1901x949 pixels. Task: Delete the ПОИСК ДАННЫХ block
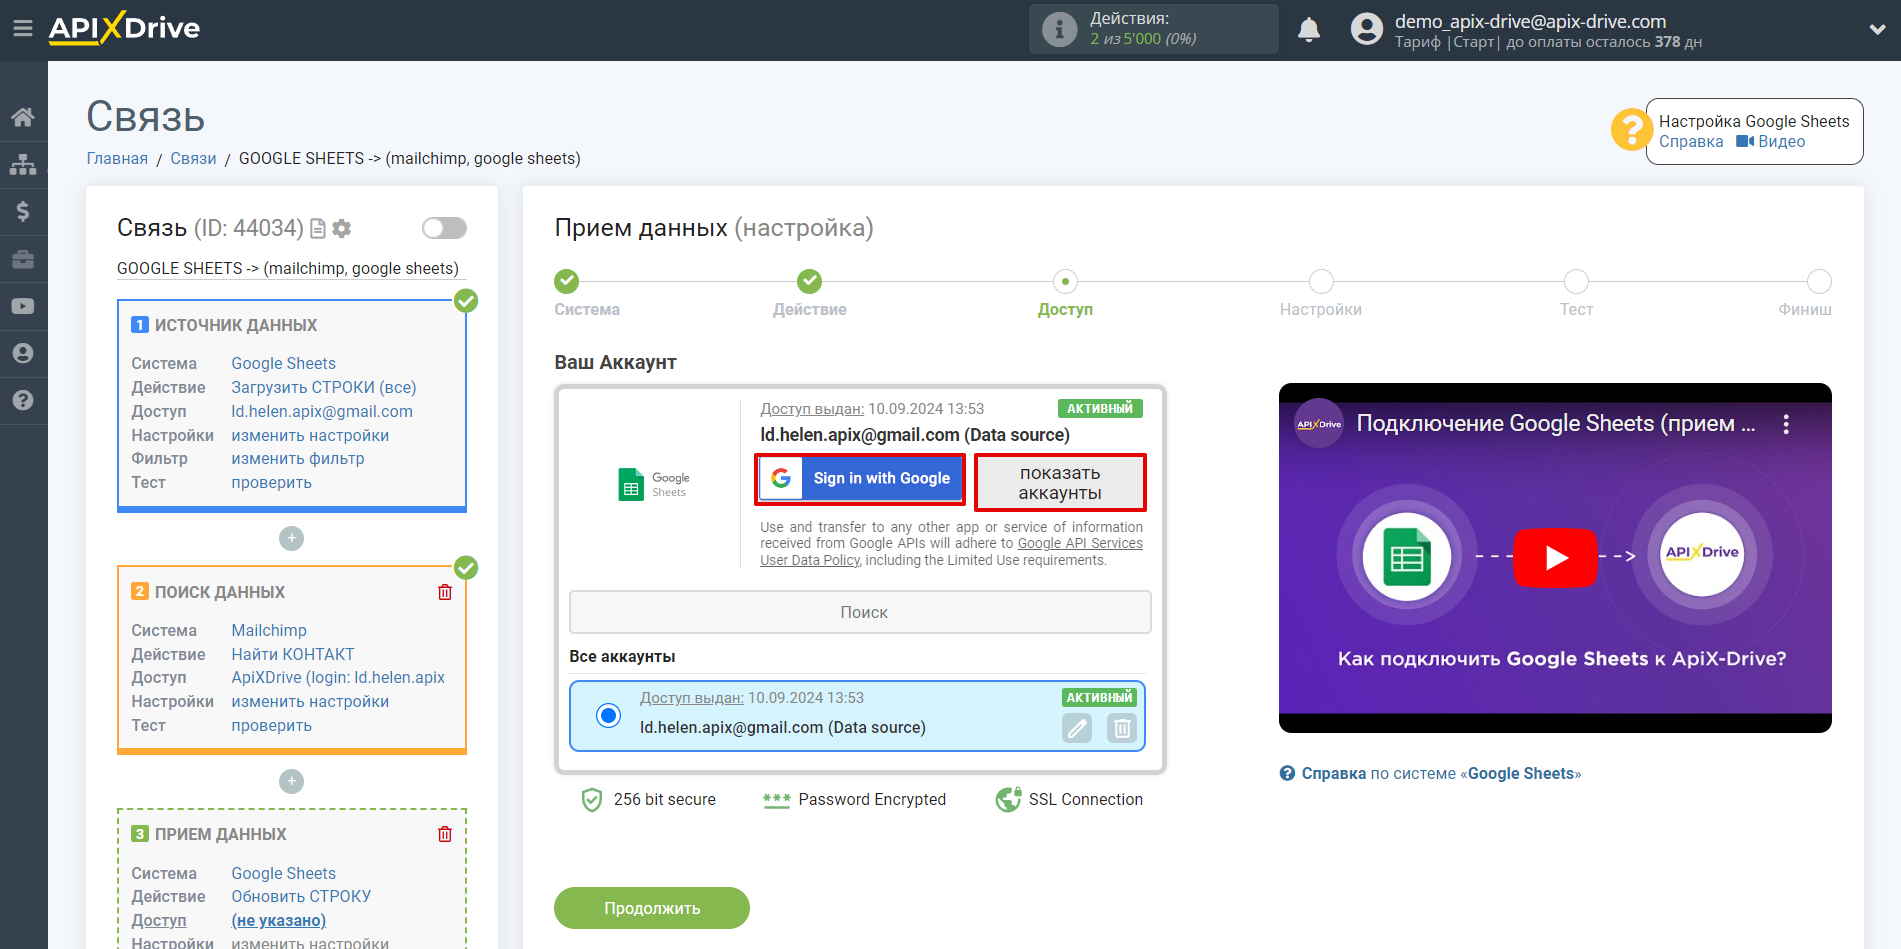coord(445,592)
